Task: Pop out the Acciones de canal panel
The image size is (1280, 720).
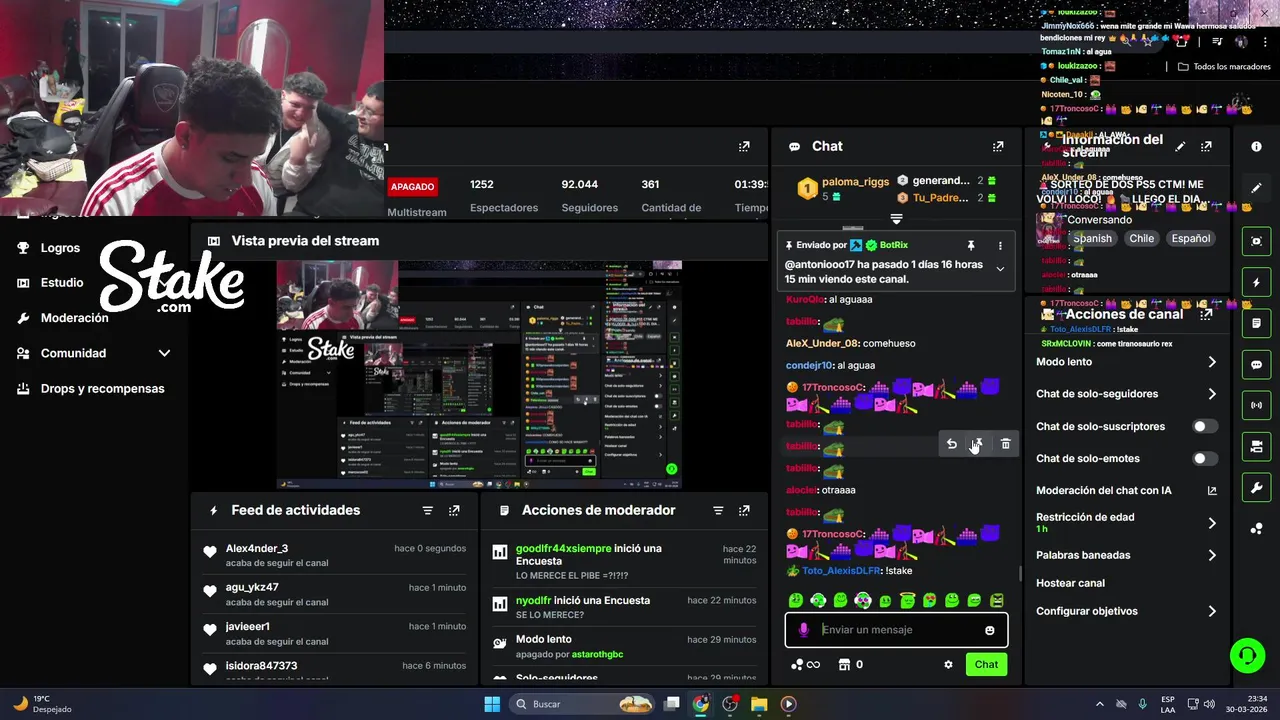Action: point(1206,314)
